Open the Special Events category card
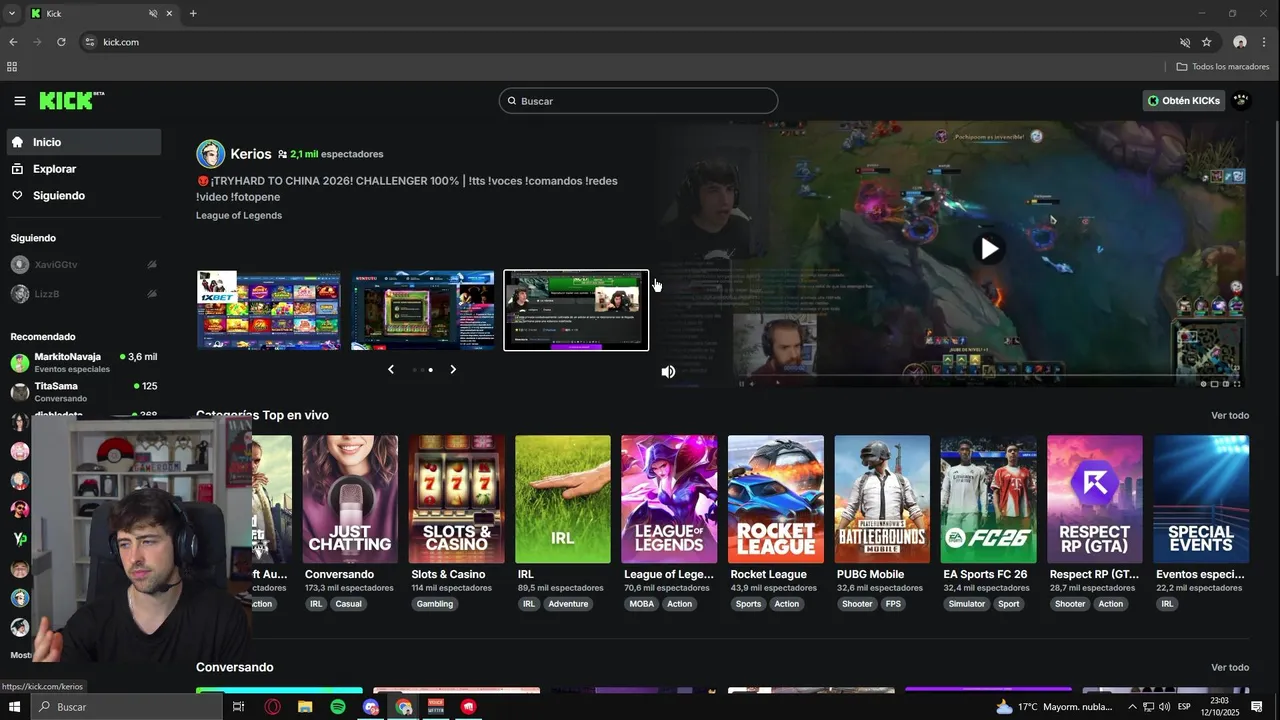 [1201, 499]
